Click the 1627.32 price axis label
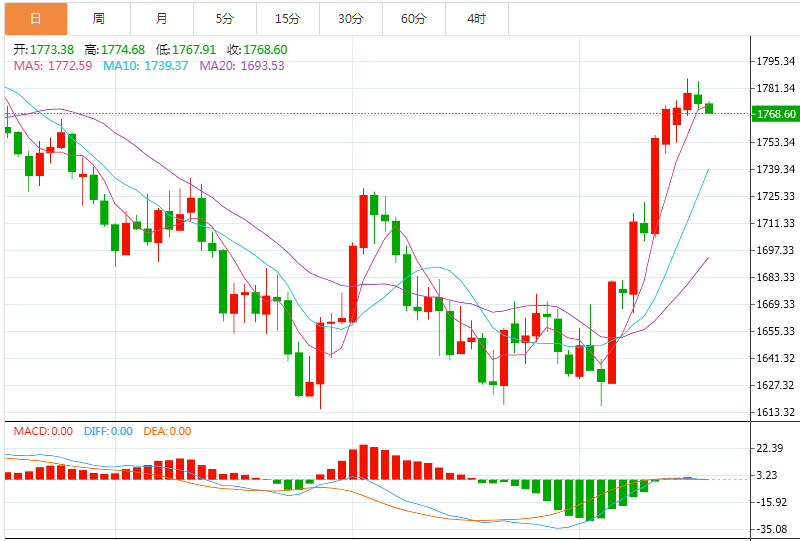Image resolution: width=800 pixels, height=541 pixels. click(776, 385)
